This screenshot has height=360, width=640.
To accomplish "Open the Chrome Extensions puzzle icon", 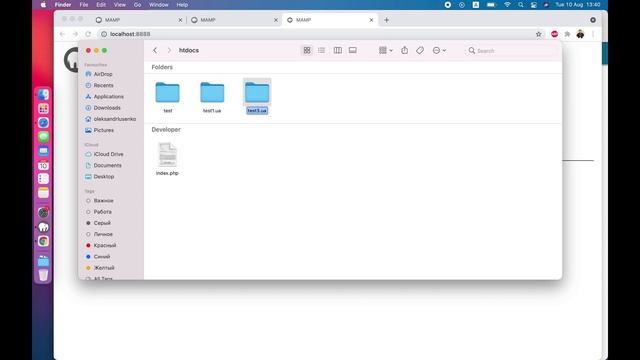I will point(567,34).
